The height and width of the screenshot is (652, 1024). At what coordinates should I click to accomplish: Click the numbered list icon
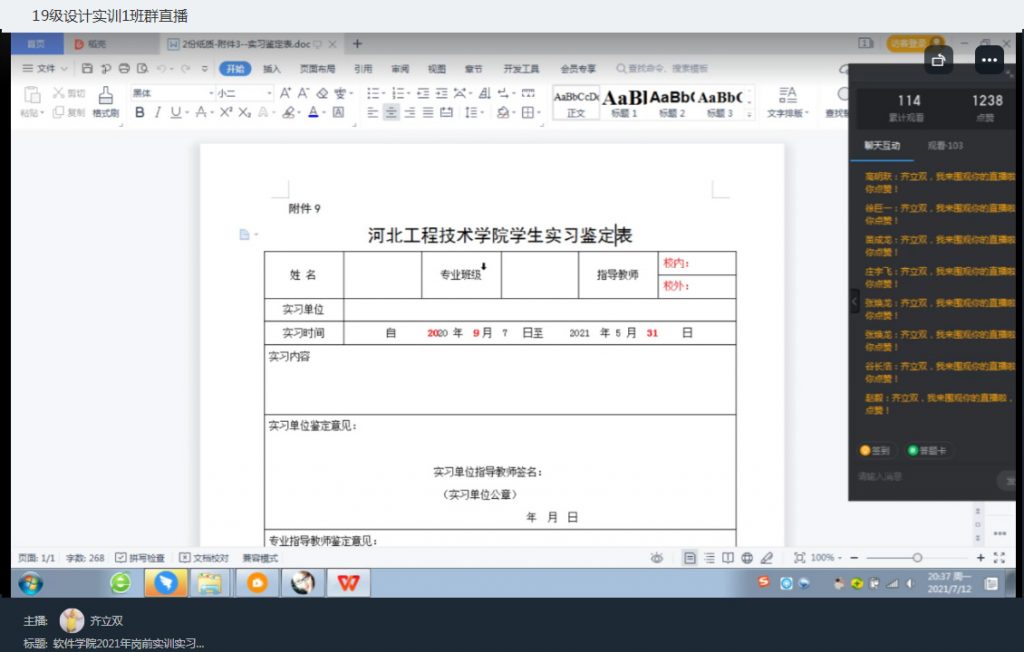(x=398, y=93)
